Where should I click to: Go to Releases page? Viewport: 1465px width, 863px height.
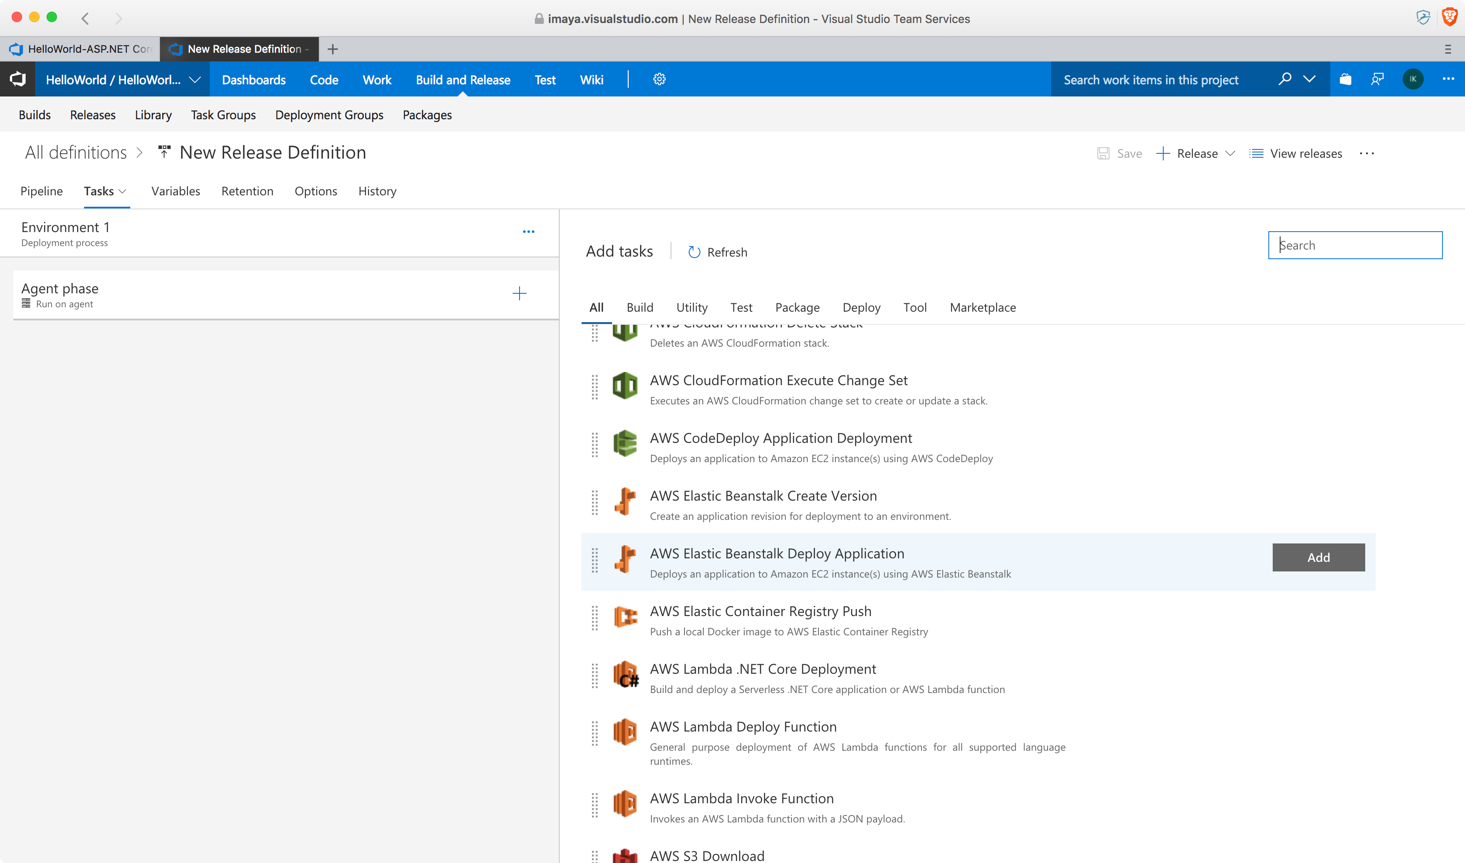(x=93, y=115)
